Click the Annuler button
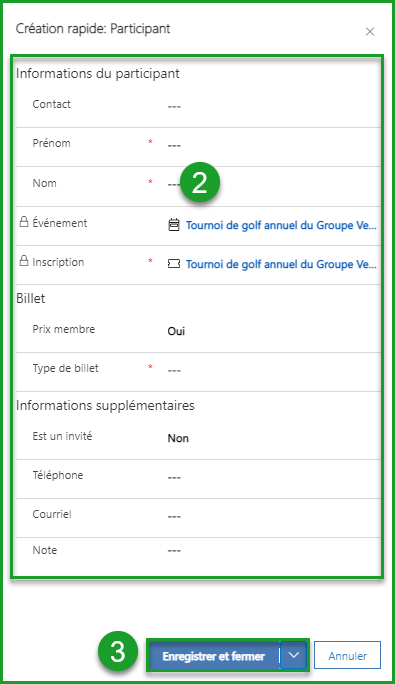 [x=347, y=655]
